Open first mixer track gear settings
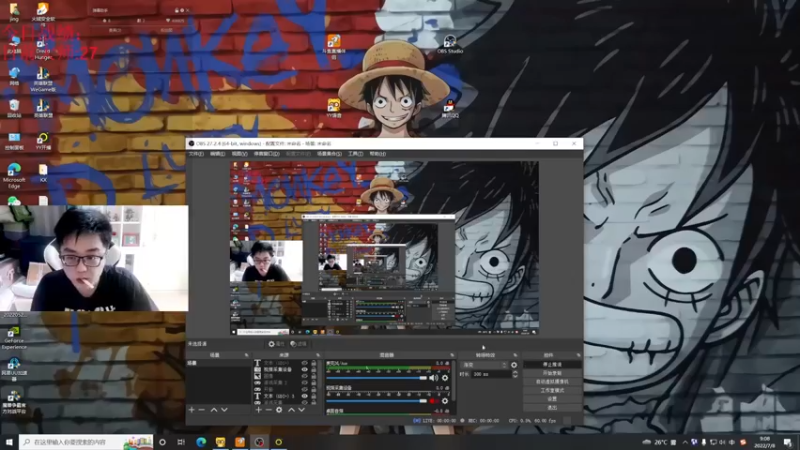Image resolution: width=800 pixels, height=450 pixels. [445, 378]
